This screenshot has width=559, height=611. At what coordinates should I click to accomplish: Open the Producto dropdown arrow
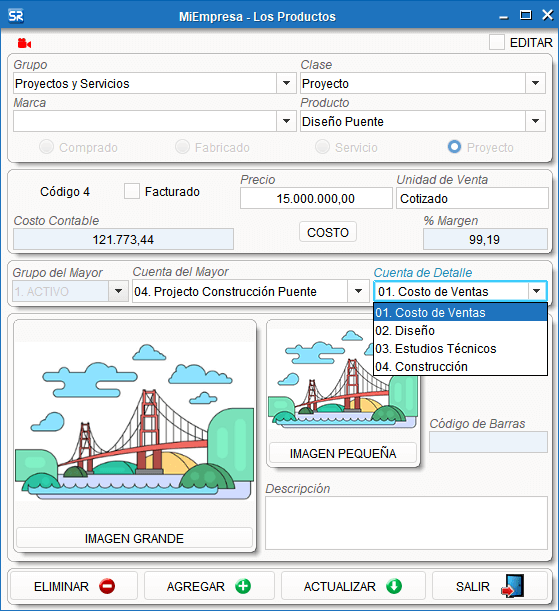coord(536,121)
